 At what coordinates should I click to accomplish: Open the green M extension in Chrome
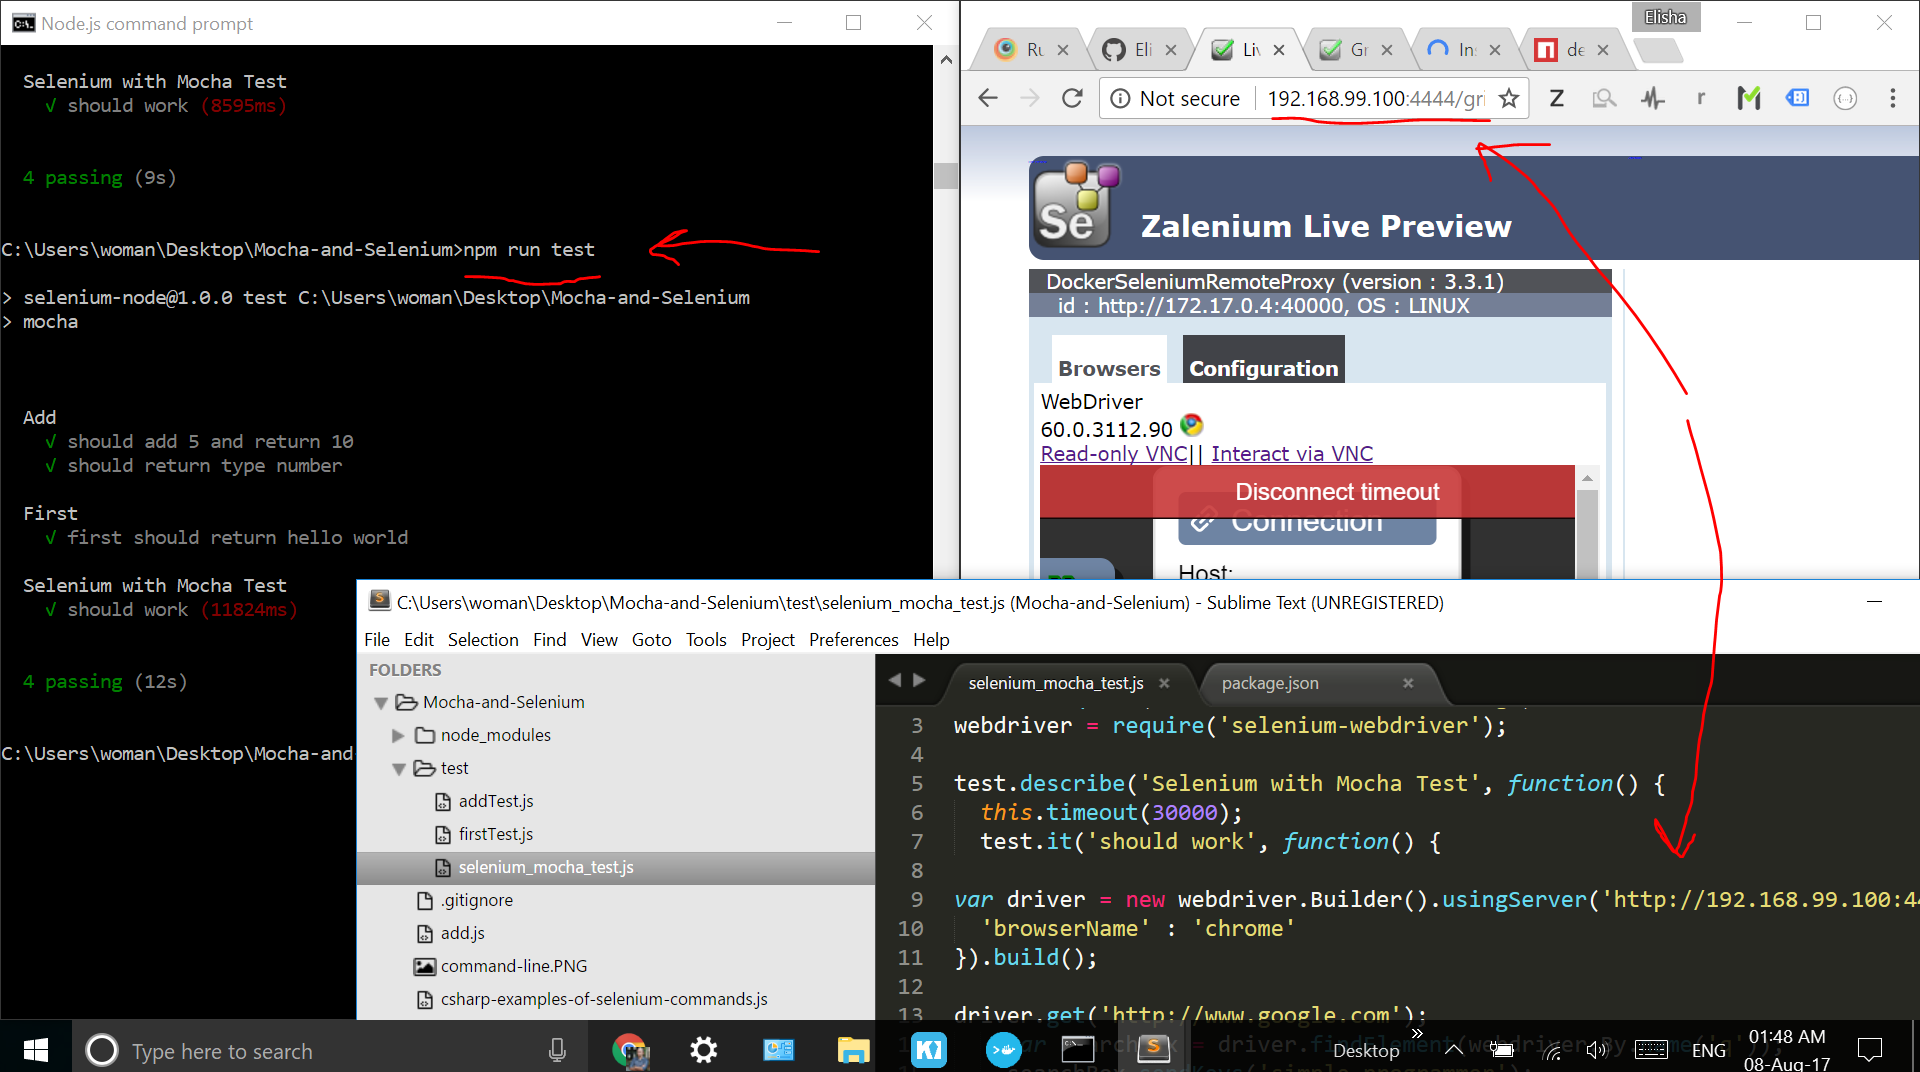pos(1748,98)
